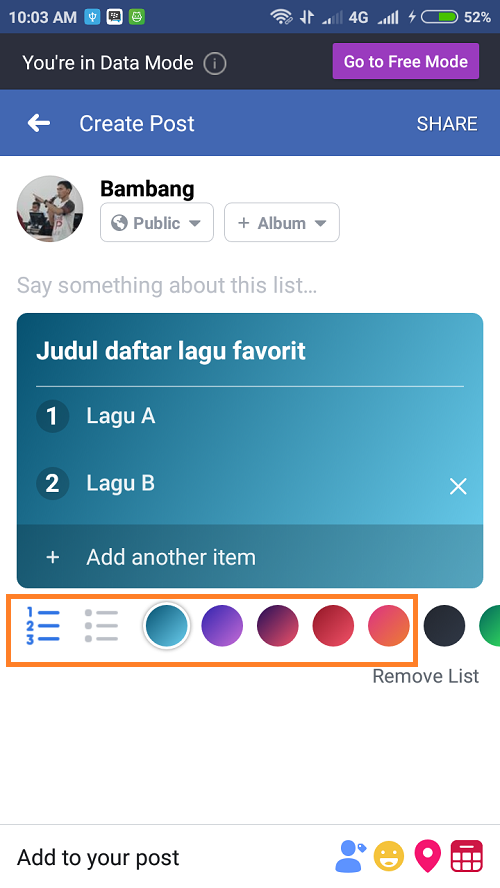This screenshot has height=888, width=500.
Task: Choose the black background color swatch
Action: coord(444,626)
